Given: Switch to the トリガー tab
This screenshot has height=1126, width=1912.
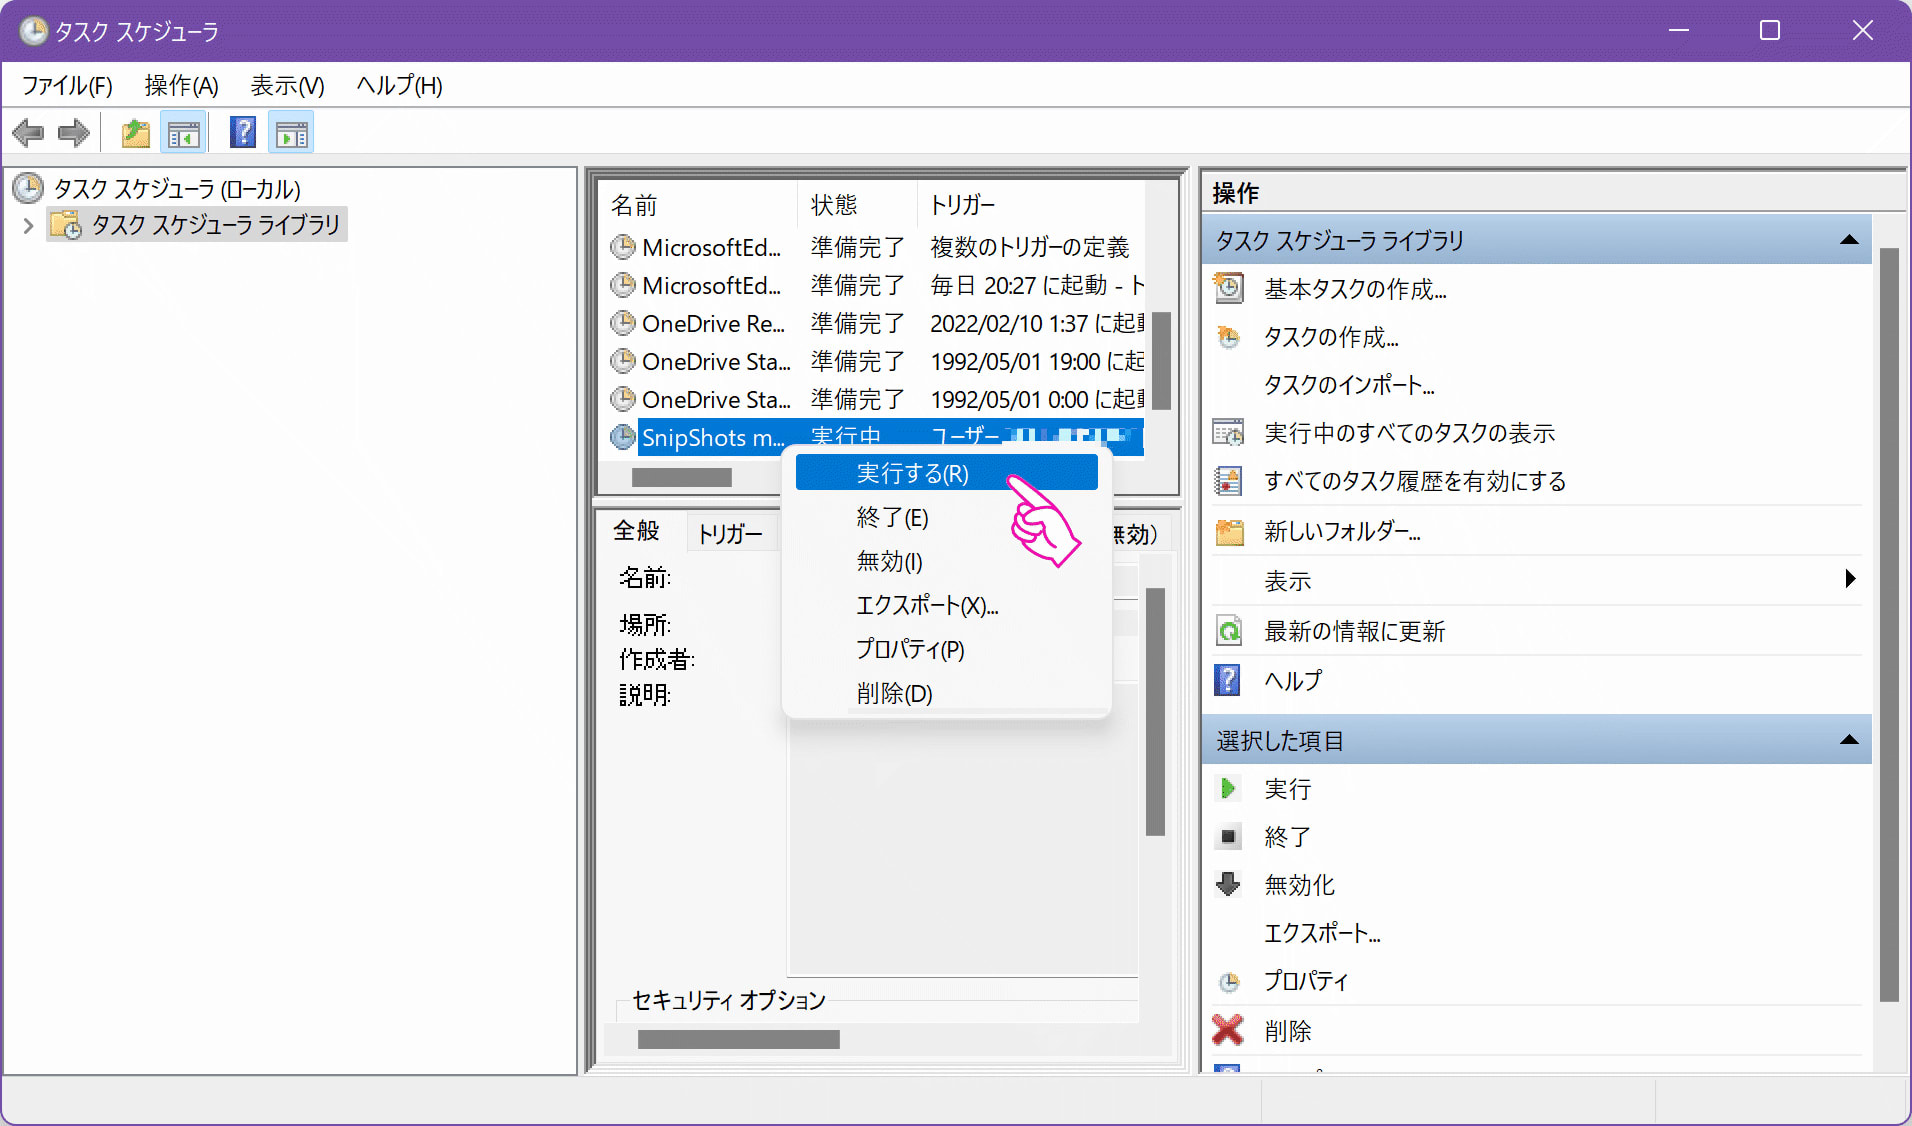Looking at the screenshot, I should click(730, 534).
